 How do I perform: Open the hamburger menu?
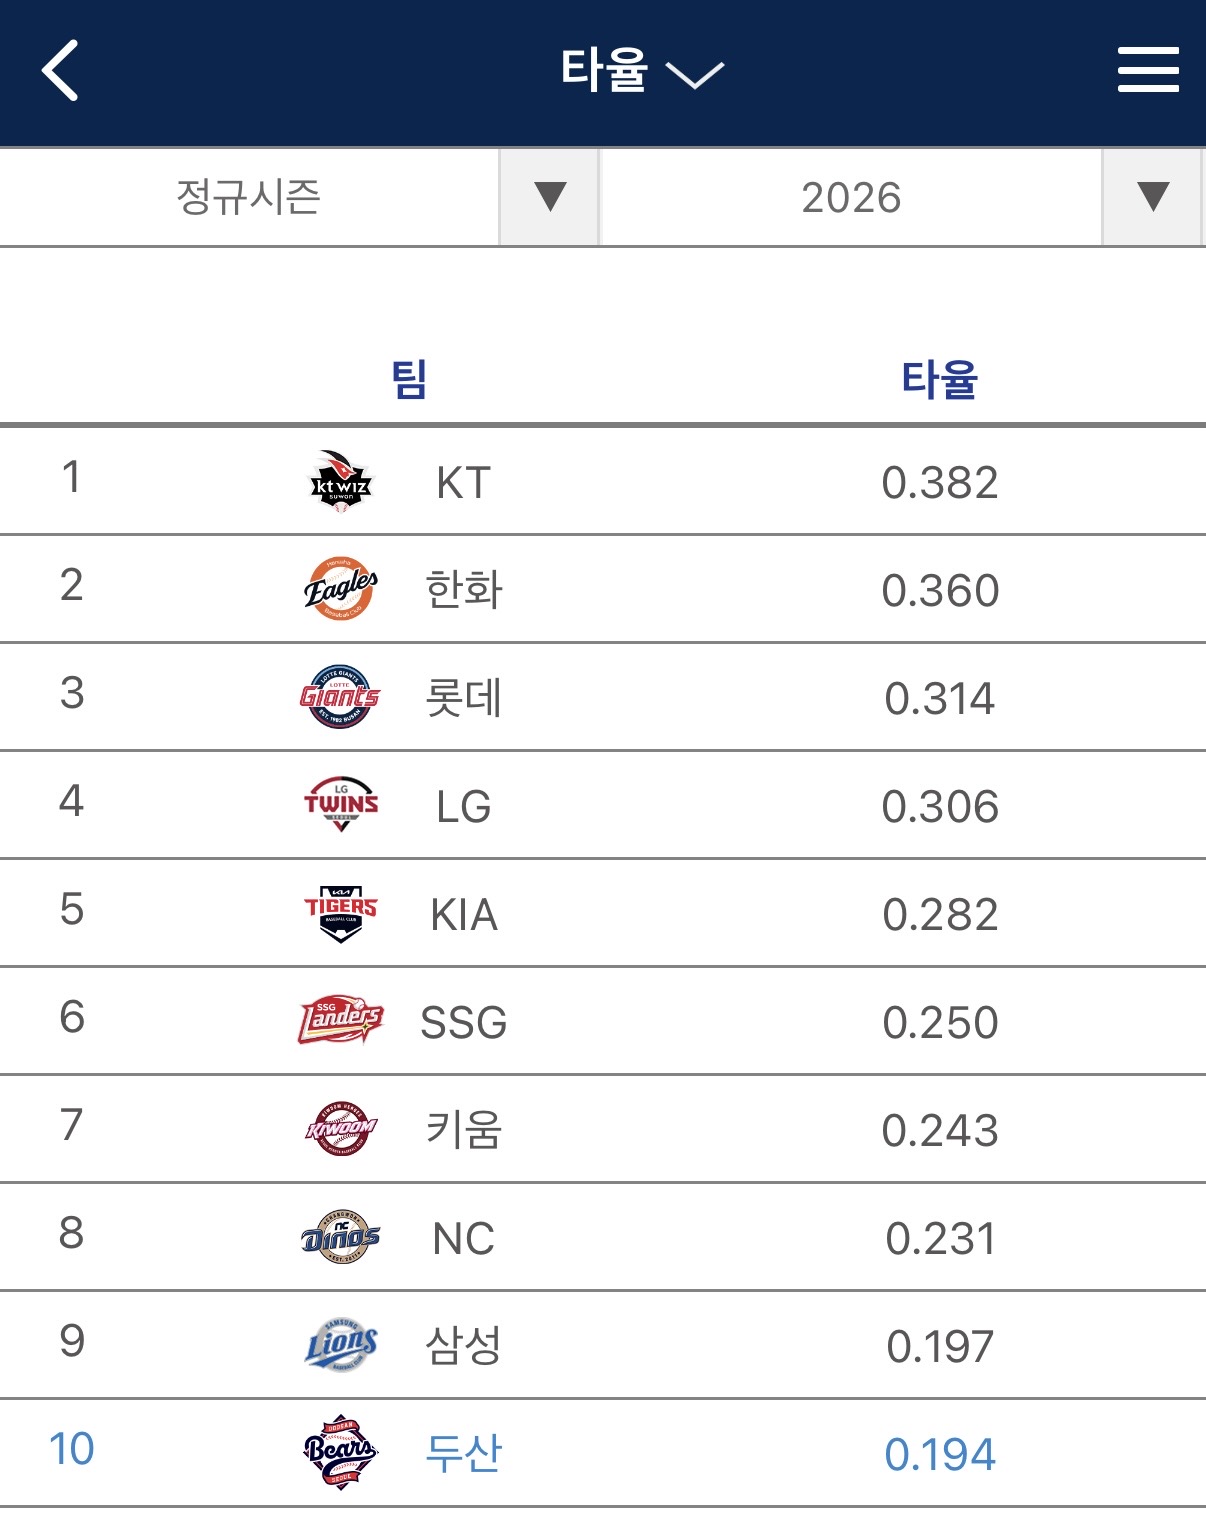tap(1147, 70)
